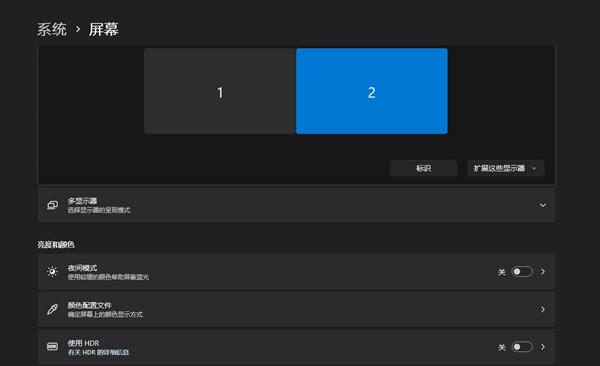Select display 2 in the monitor arrangement
Image resolution: width=600 pixels, height=366 pixels.
coord(372,91)
